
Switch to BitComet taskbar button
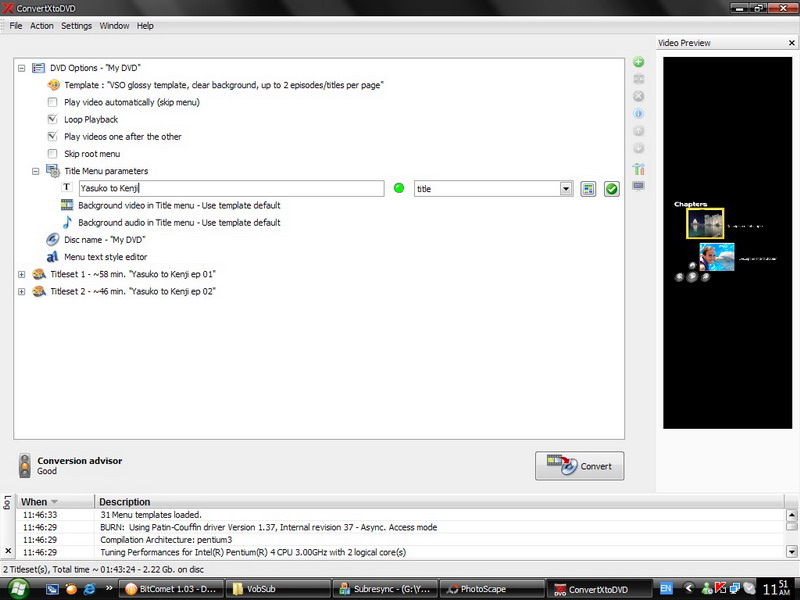(x=171, y=589)
